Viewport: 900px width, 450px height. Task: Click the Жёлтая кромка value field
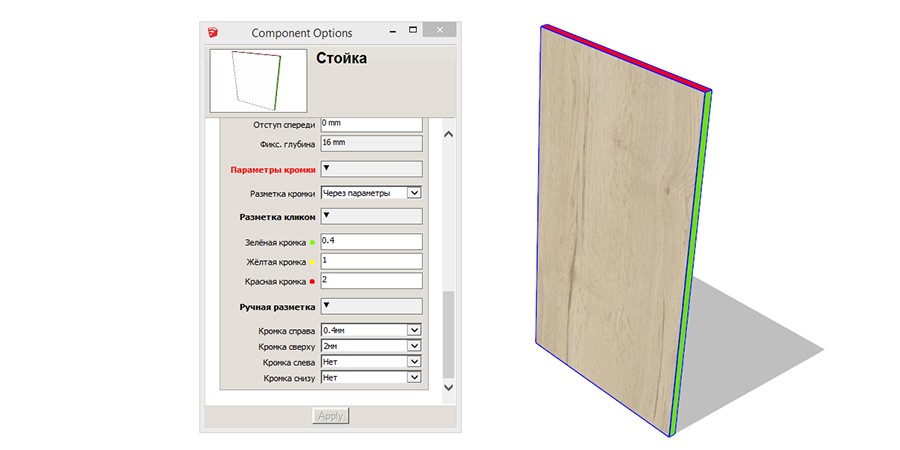[x=370, y=262]
